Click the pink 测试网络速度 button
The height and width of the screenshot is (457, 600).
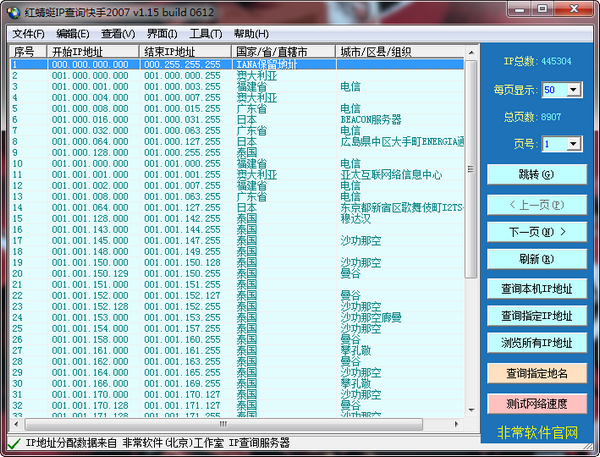(536, 403)
